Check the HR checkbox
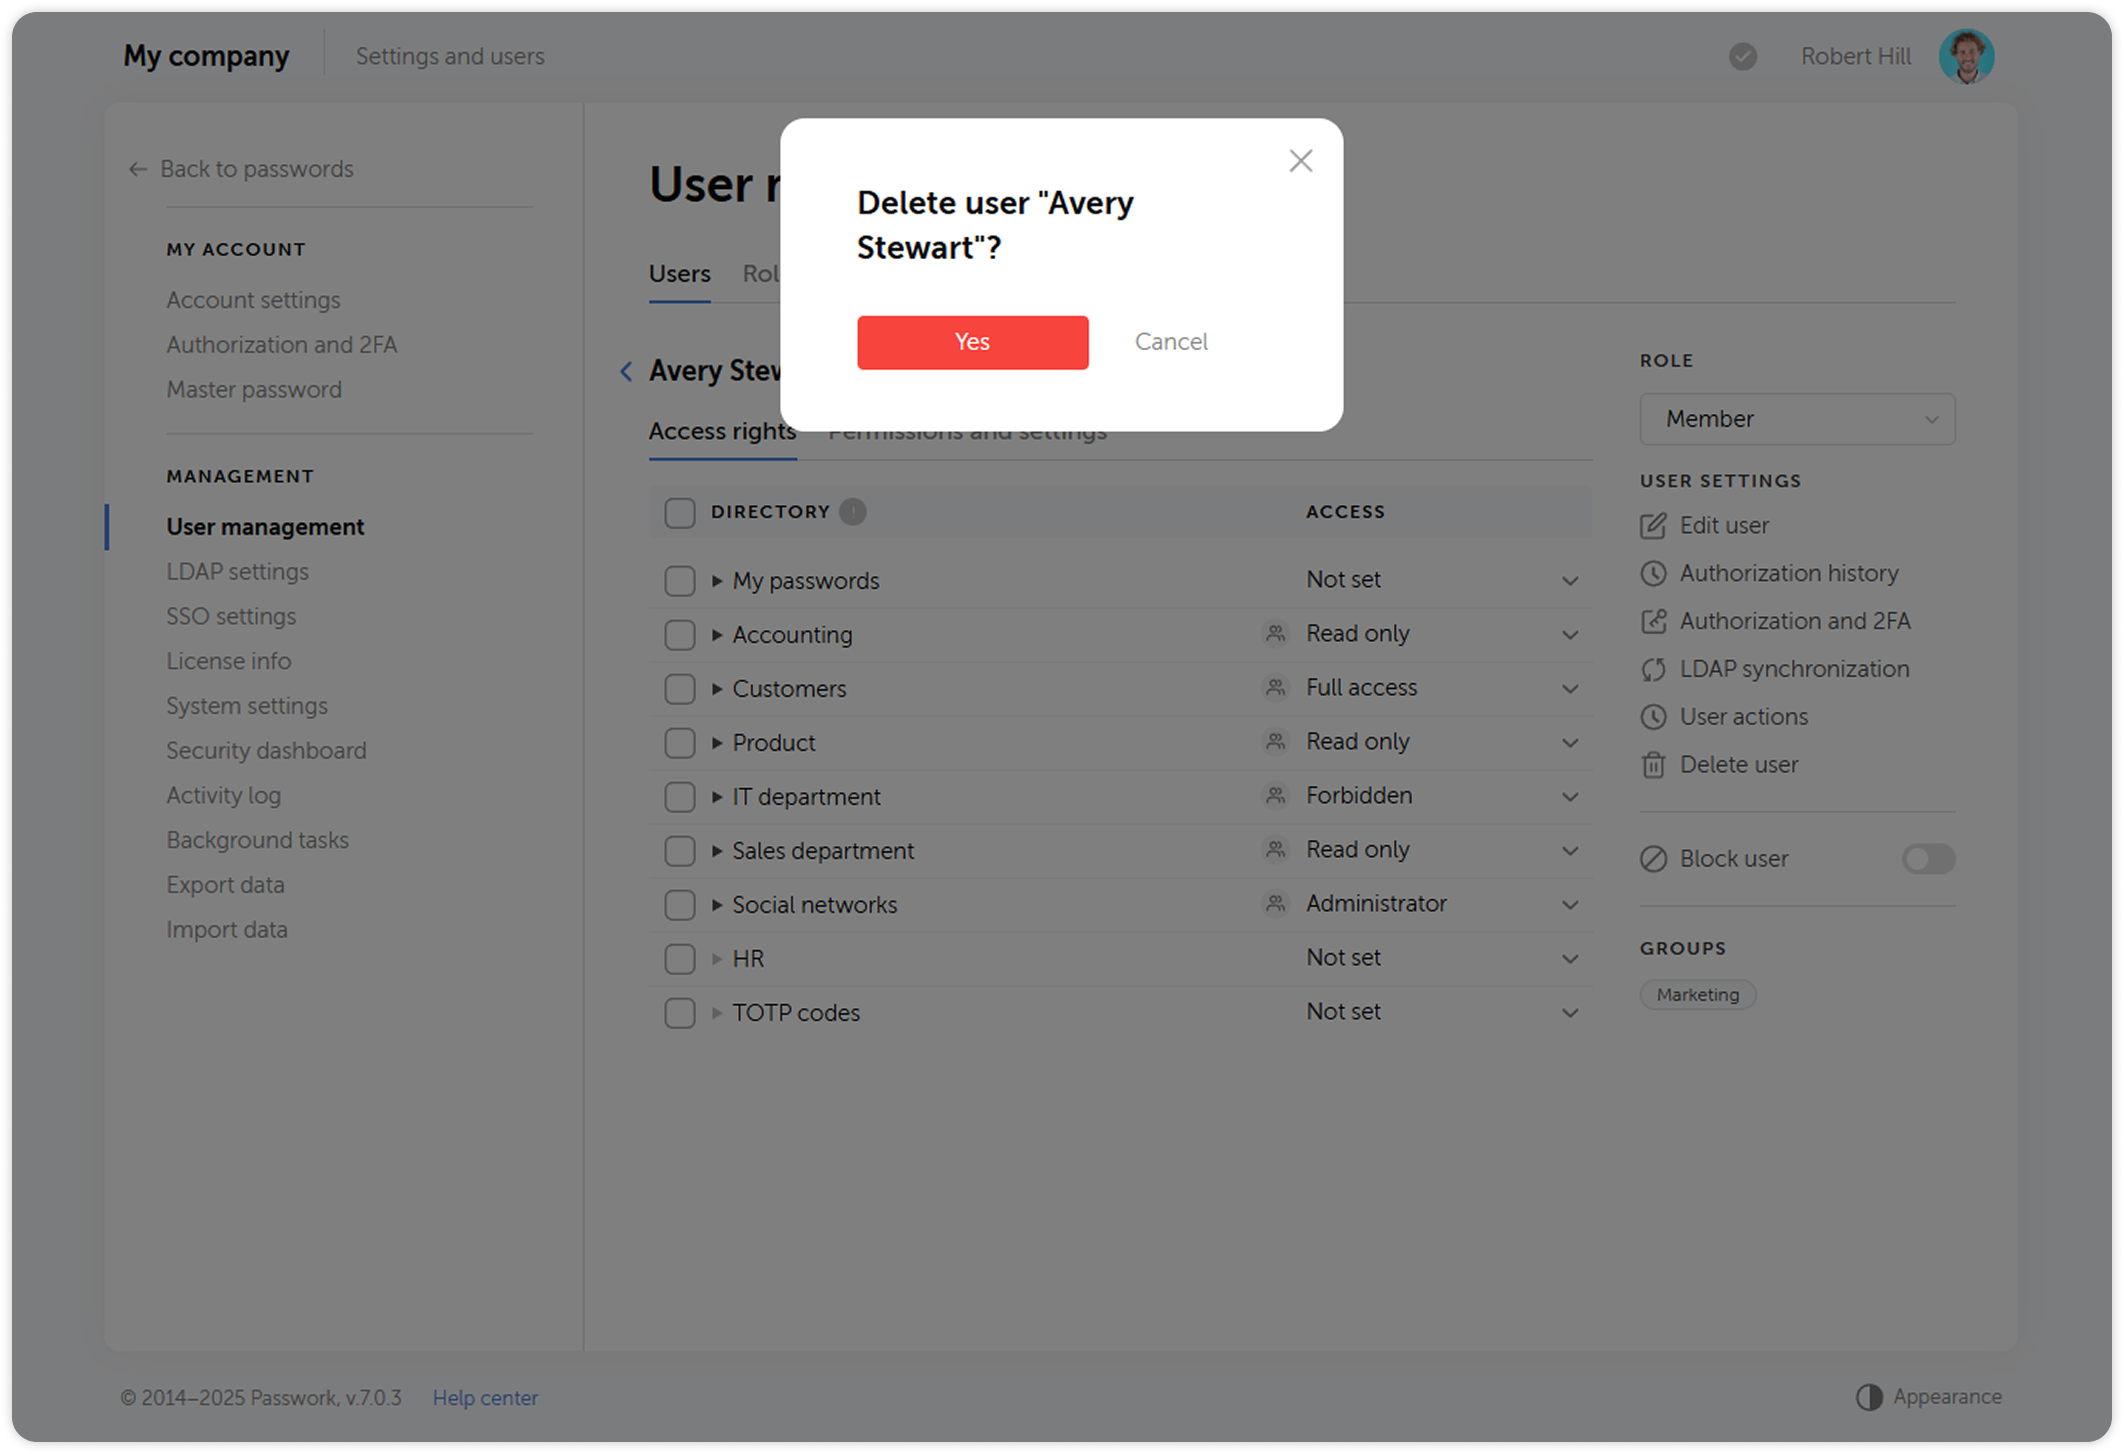2124x1454 pixels. tap(680, 959)
